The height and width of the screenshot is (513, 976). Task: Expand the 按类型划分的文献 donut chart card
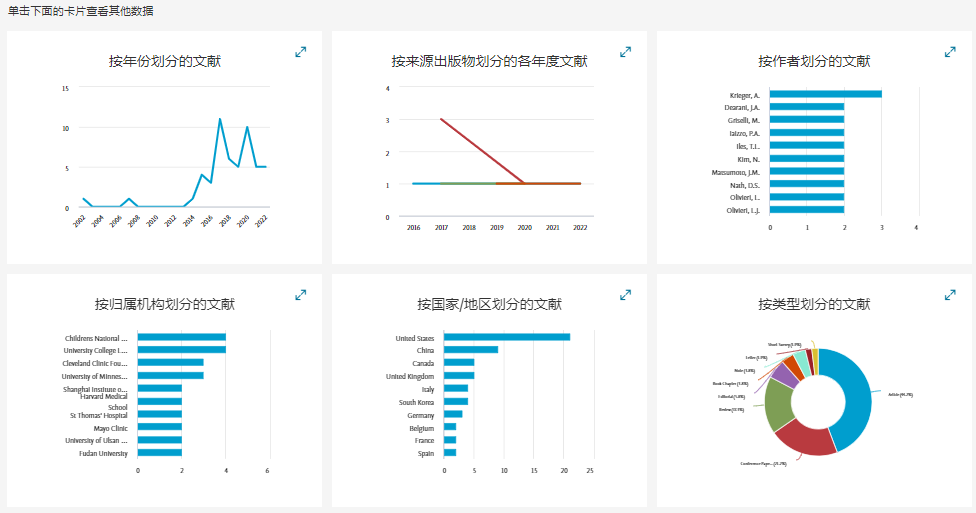point(950,295)
